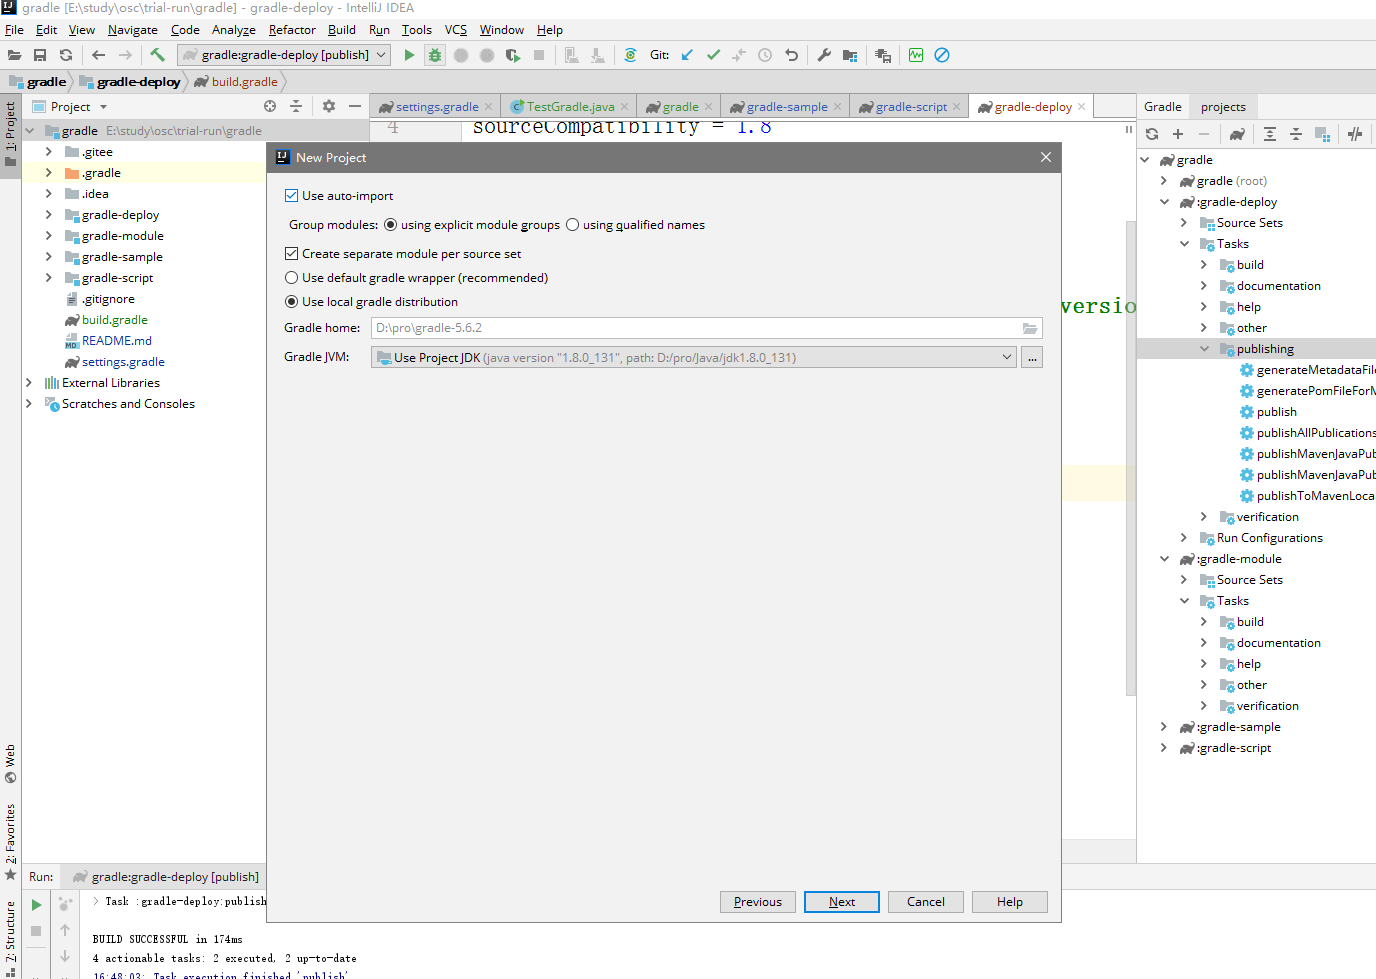This screenshot has height=979, width=1376.
Task: Click the Build hammer icon
Action: click(157, 55)
